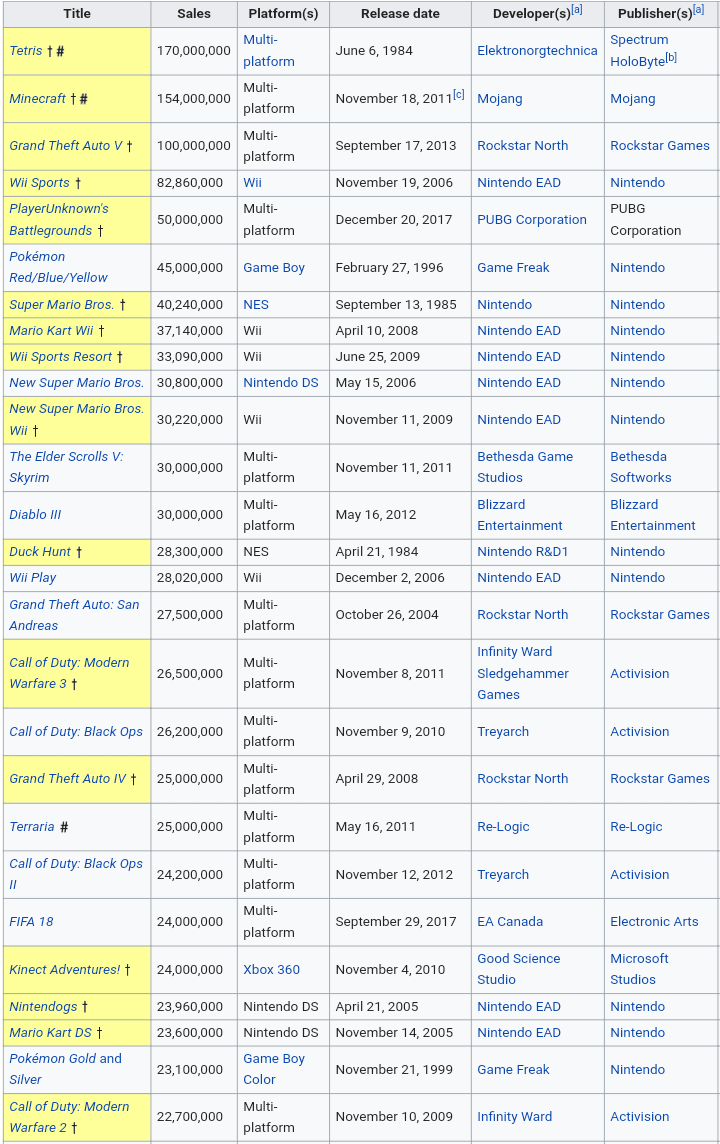
Task: Click the Spectrum HoloByte publisher link
Action: 638,51
